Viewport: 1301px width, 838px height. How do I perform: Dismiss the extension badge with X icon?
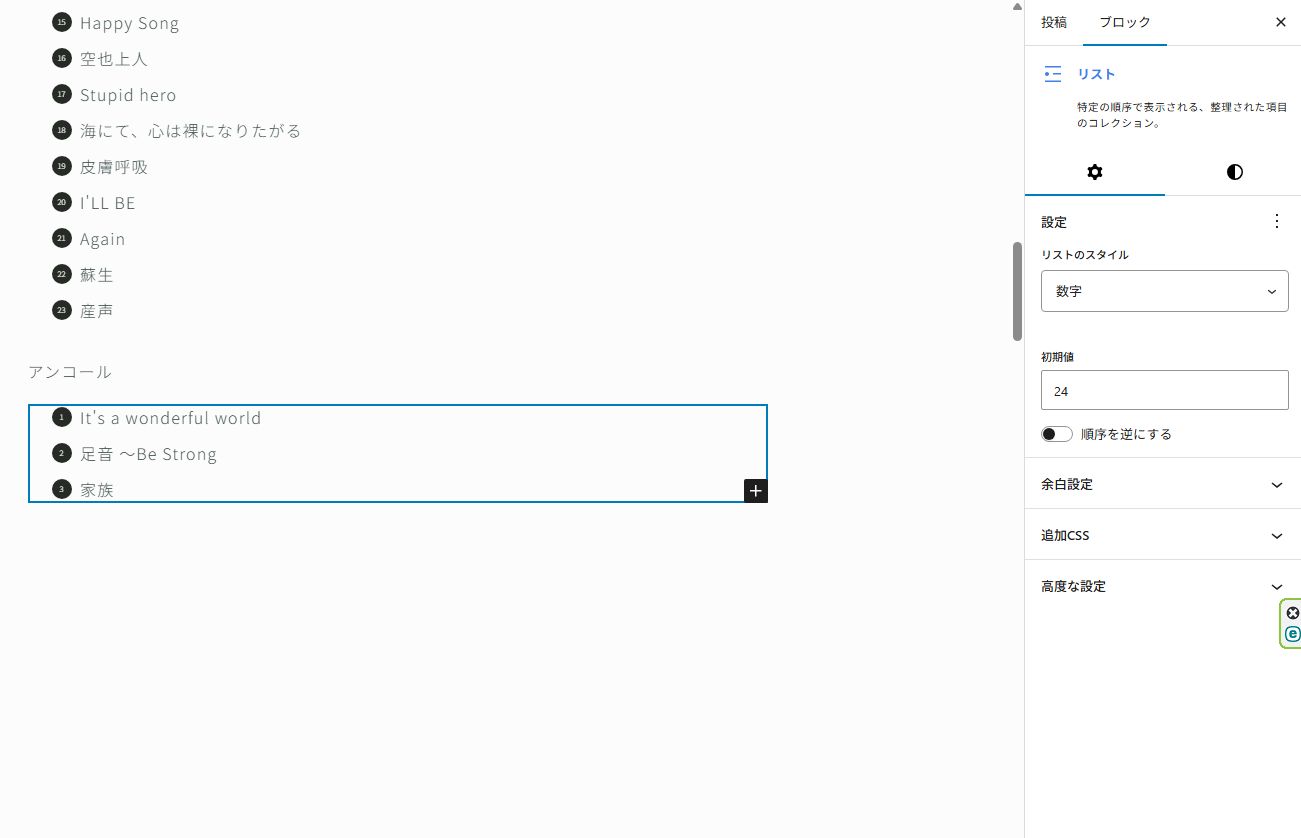(x=1292, y=613)
